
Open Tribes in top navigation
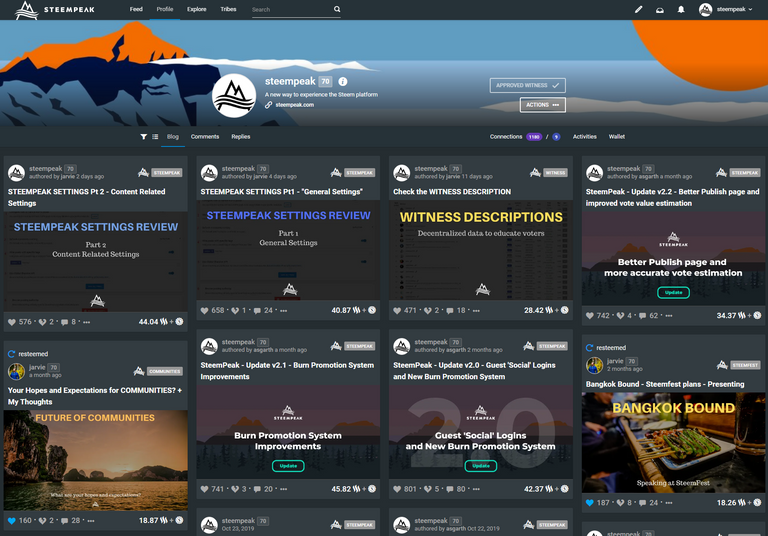pyautogui.click(x=228, y=9)
